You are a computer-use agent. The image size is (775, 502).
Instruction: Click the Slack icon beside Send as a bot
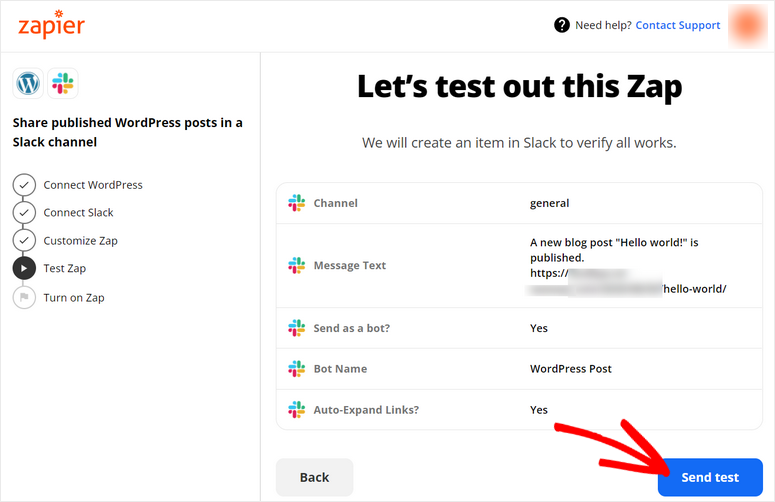[296, 328]
